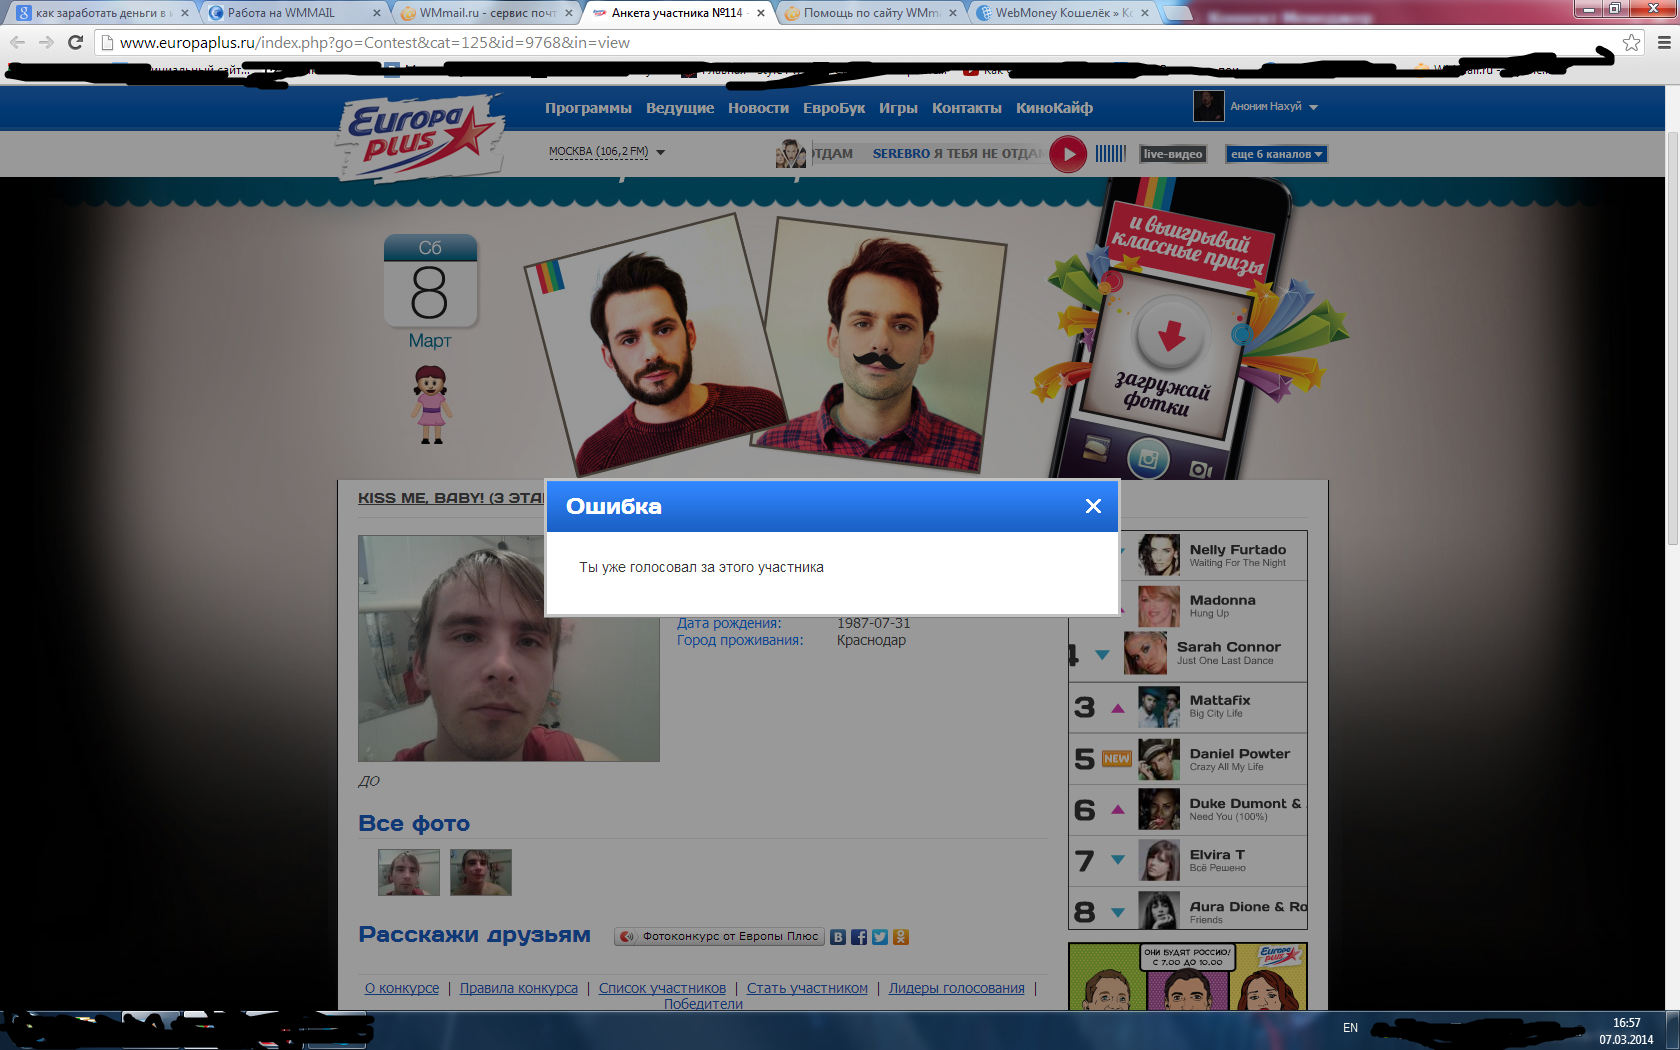The width and height of the screenshot is (1680, 1050).
Task: Open Madonna 'Hung Up' chart entry
Action: 1212,606
